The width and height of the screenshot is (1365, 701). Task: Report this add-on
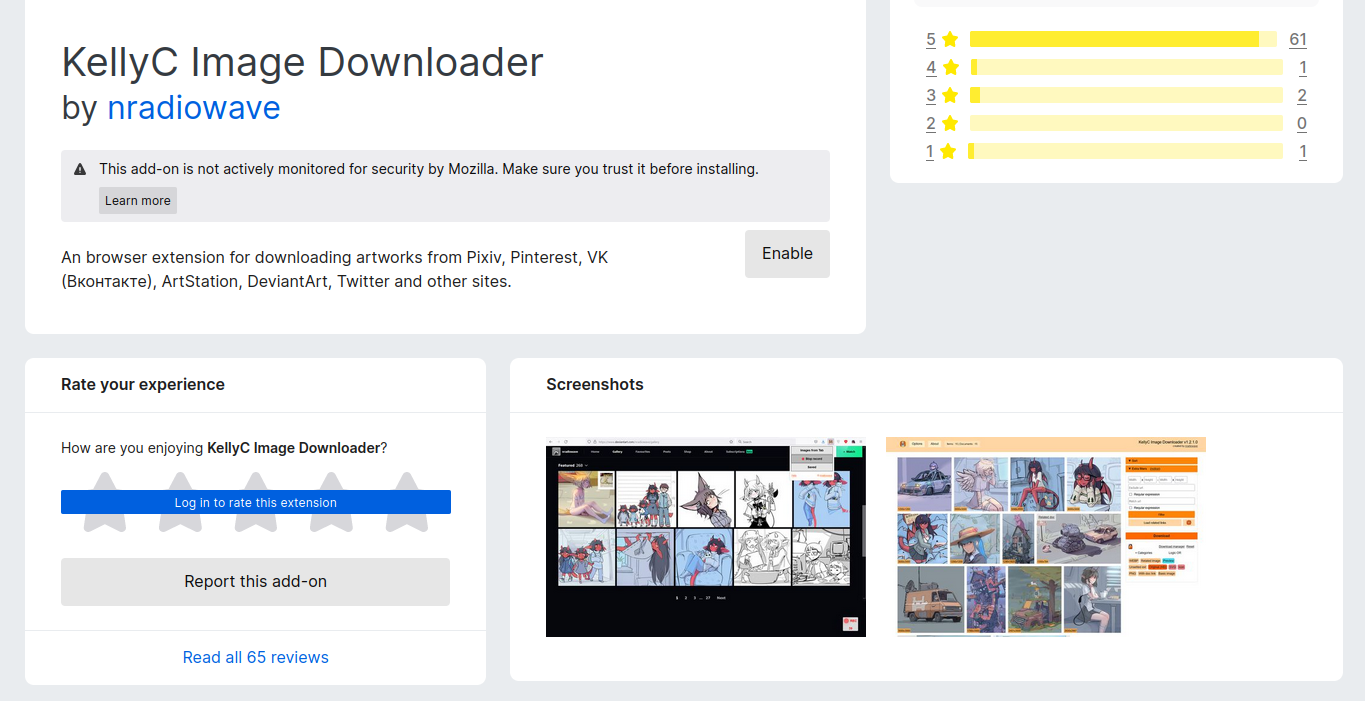coord(255,582)
